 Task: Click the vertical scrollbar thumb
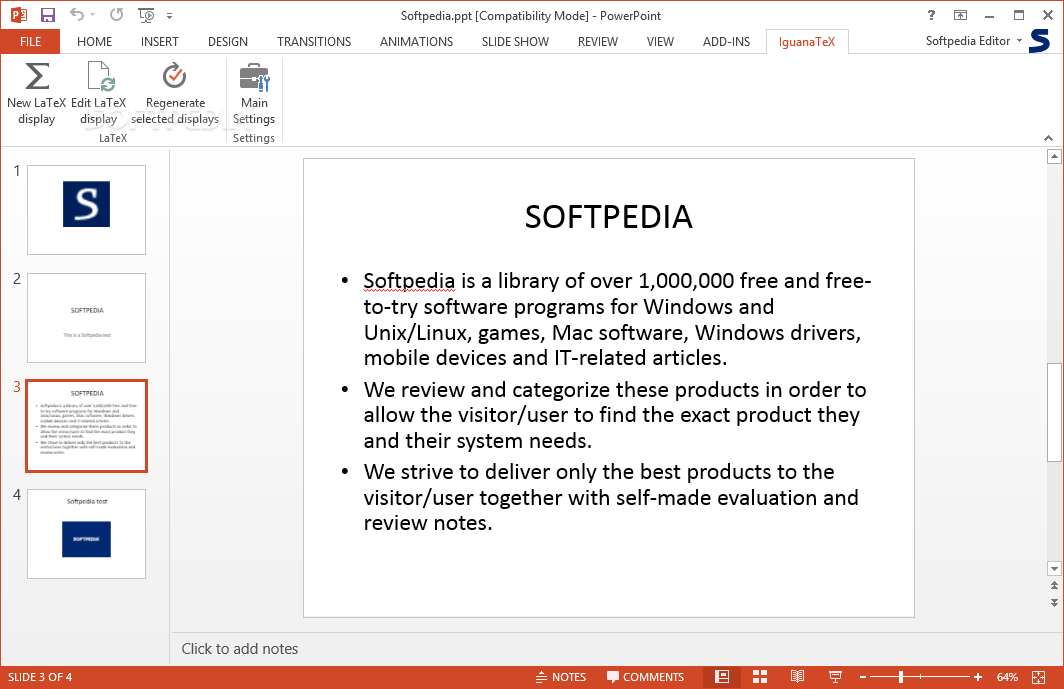(x=1054, y=413)
